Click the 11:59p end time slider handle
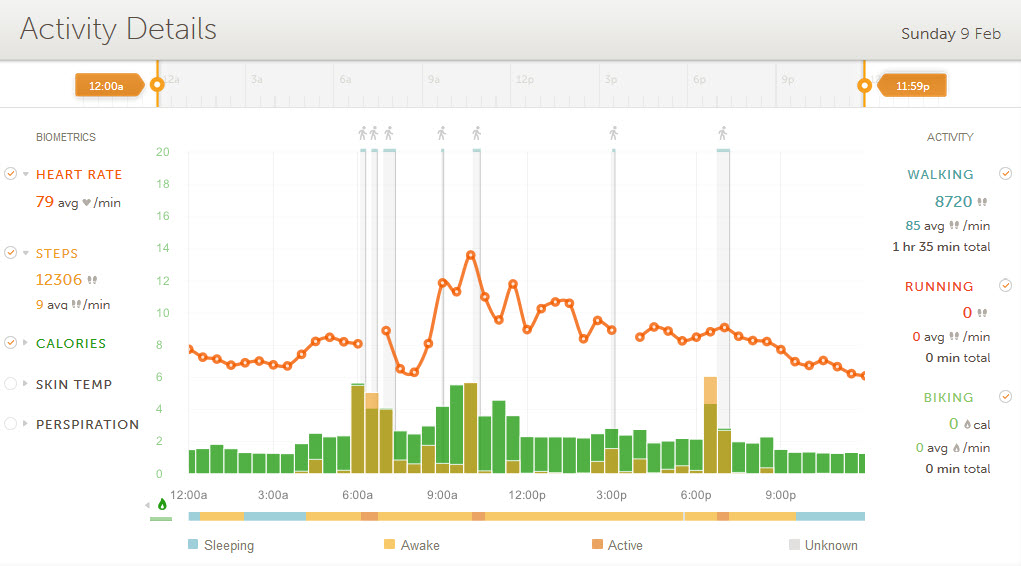 (x=865, y=86)
